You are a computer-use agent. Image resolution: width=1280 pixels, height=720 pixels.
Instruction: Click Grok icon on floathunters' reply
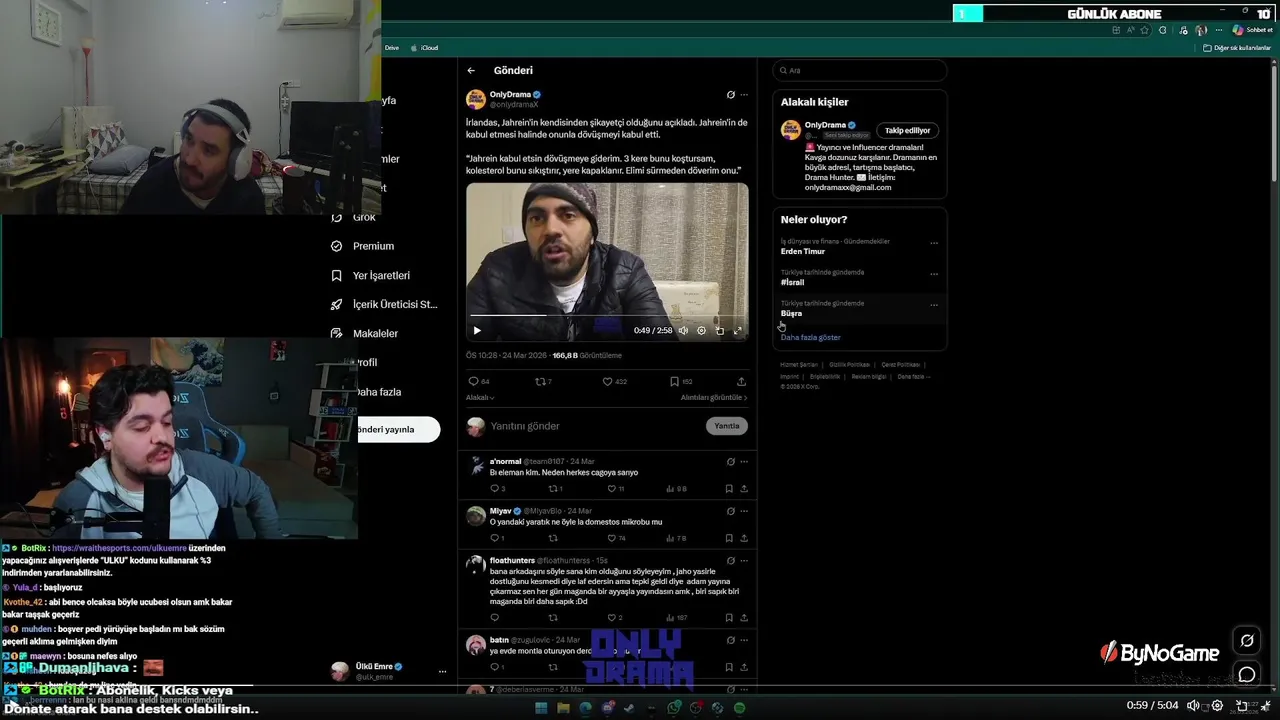[731, 560]
